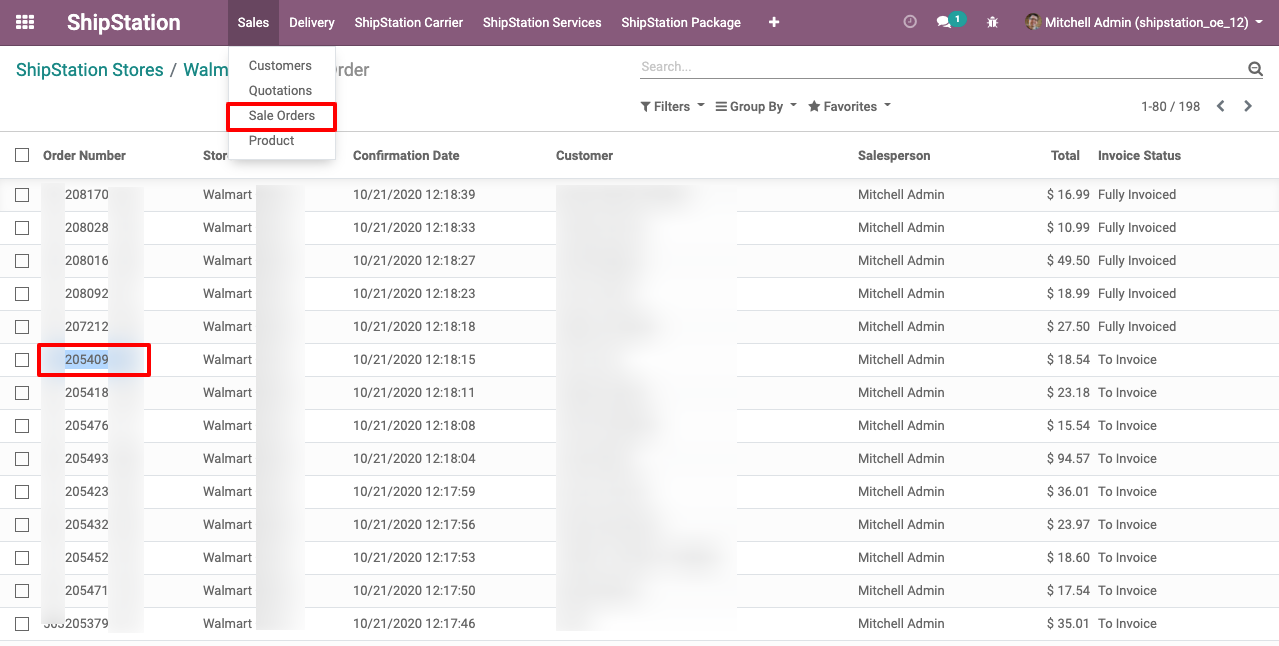Check the box for order 208028
Image resolution: width=1279 pixels, height=646 pixels.
tap(22, 227)
